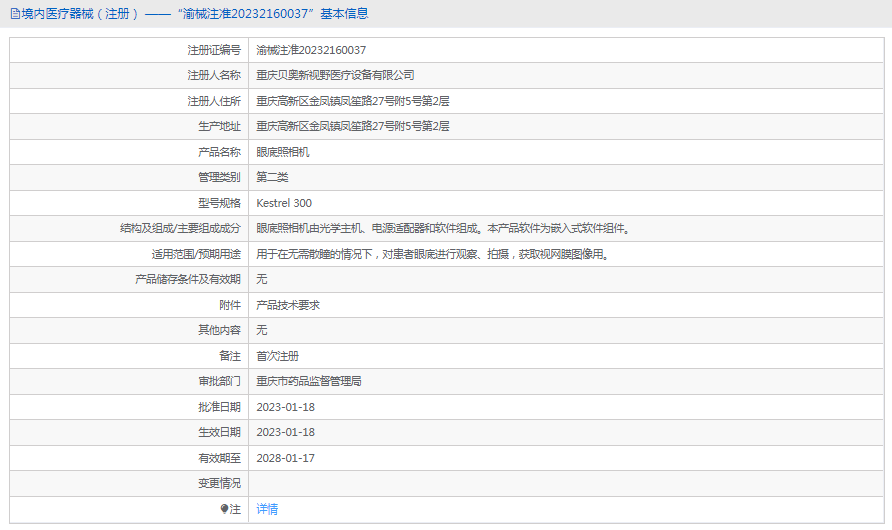Select management category value 第二类
The image size is (892, 530).
tap(272, 177)
